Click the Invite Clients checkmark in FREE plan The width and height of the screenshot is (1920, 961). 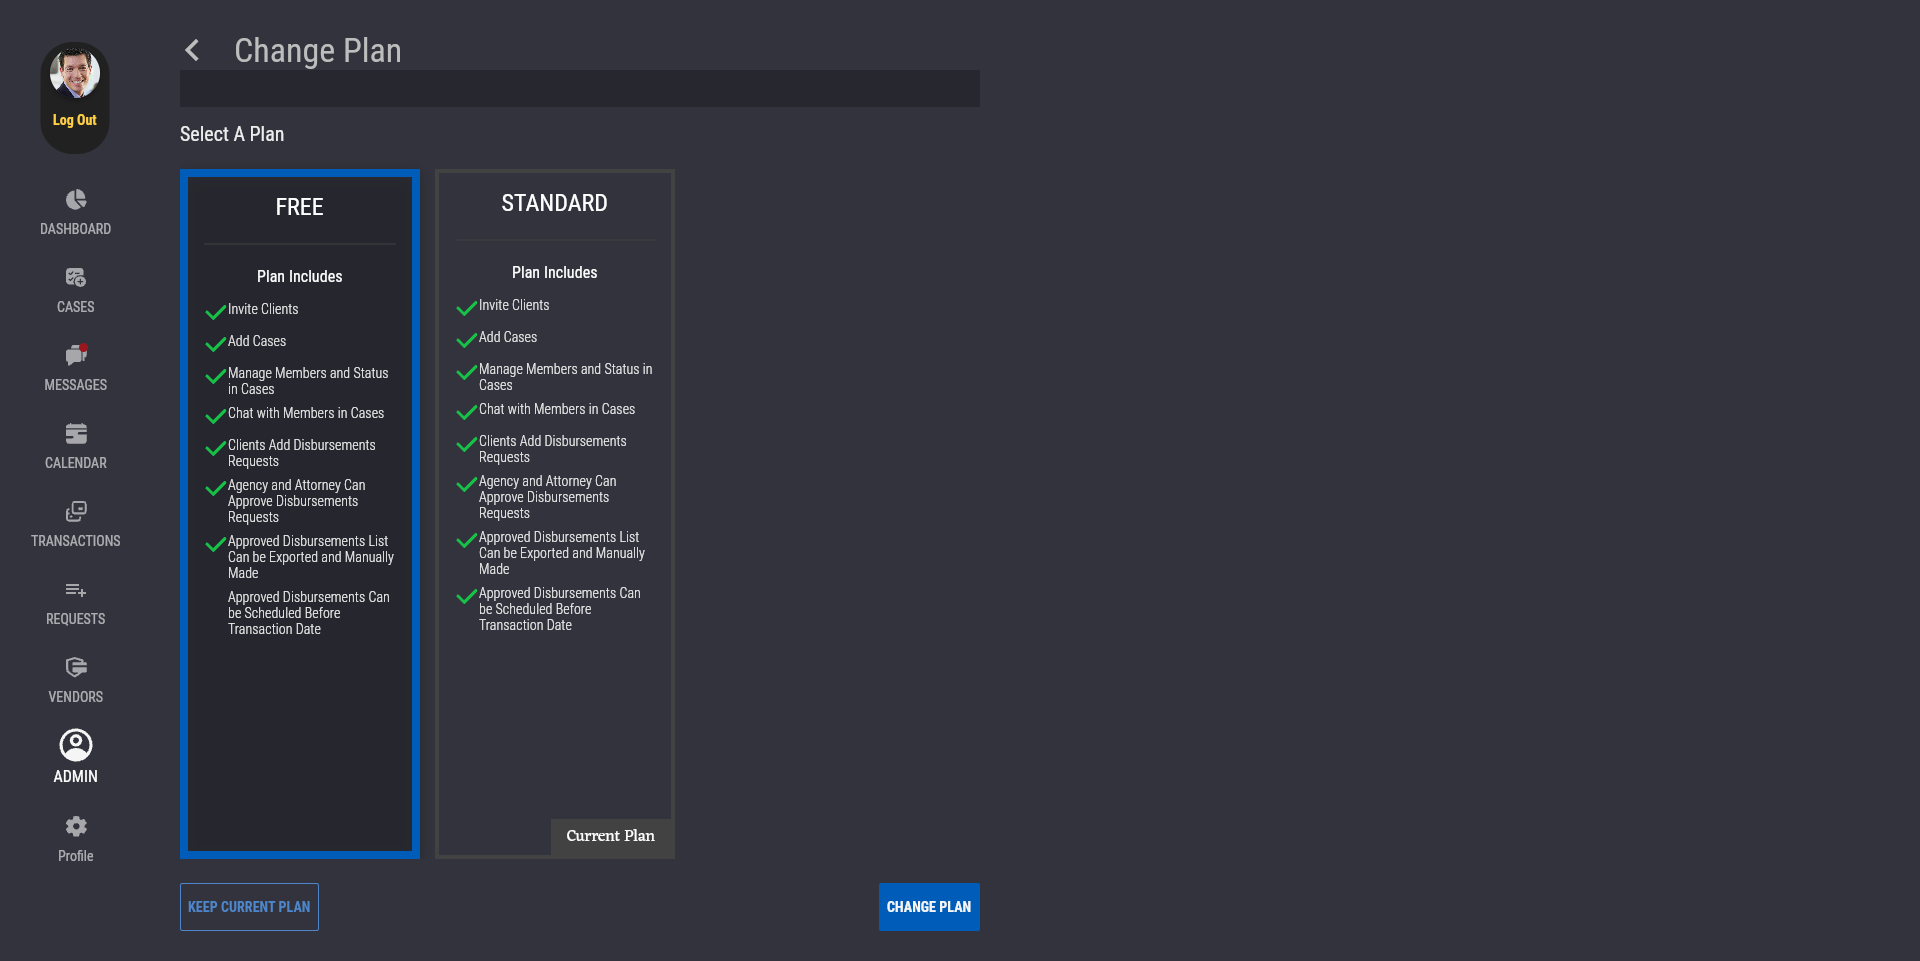pyautogui.click(x=215, y=312)
